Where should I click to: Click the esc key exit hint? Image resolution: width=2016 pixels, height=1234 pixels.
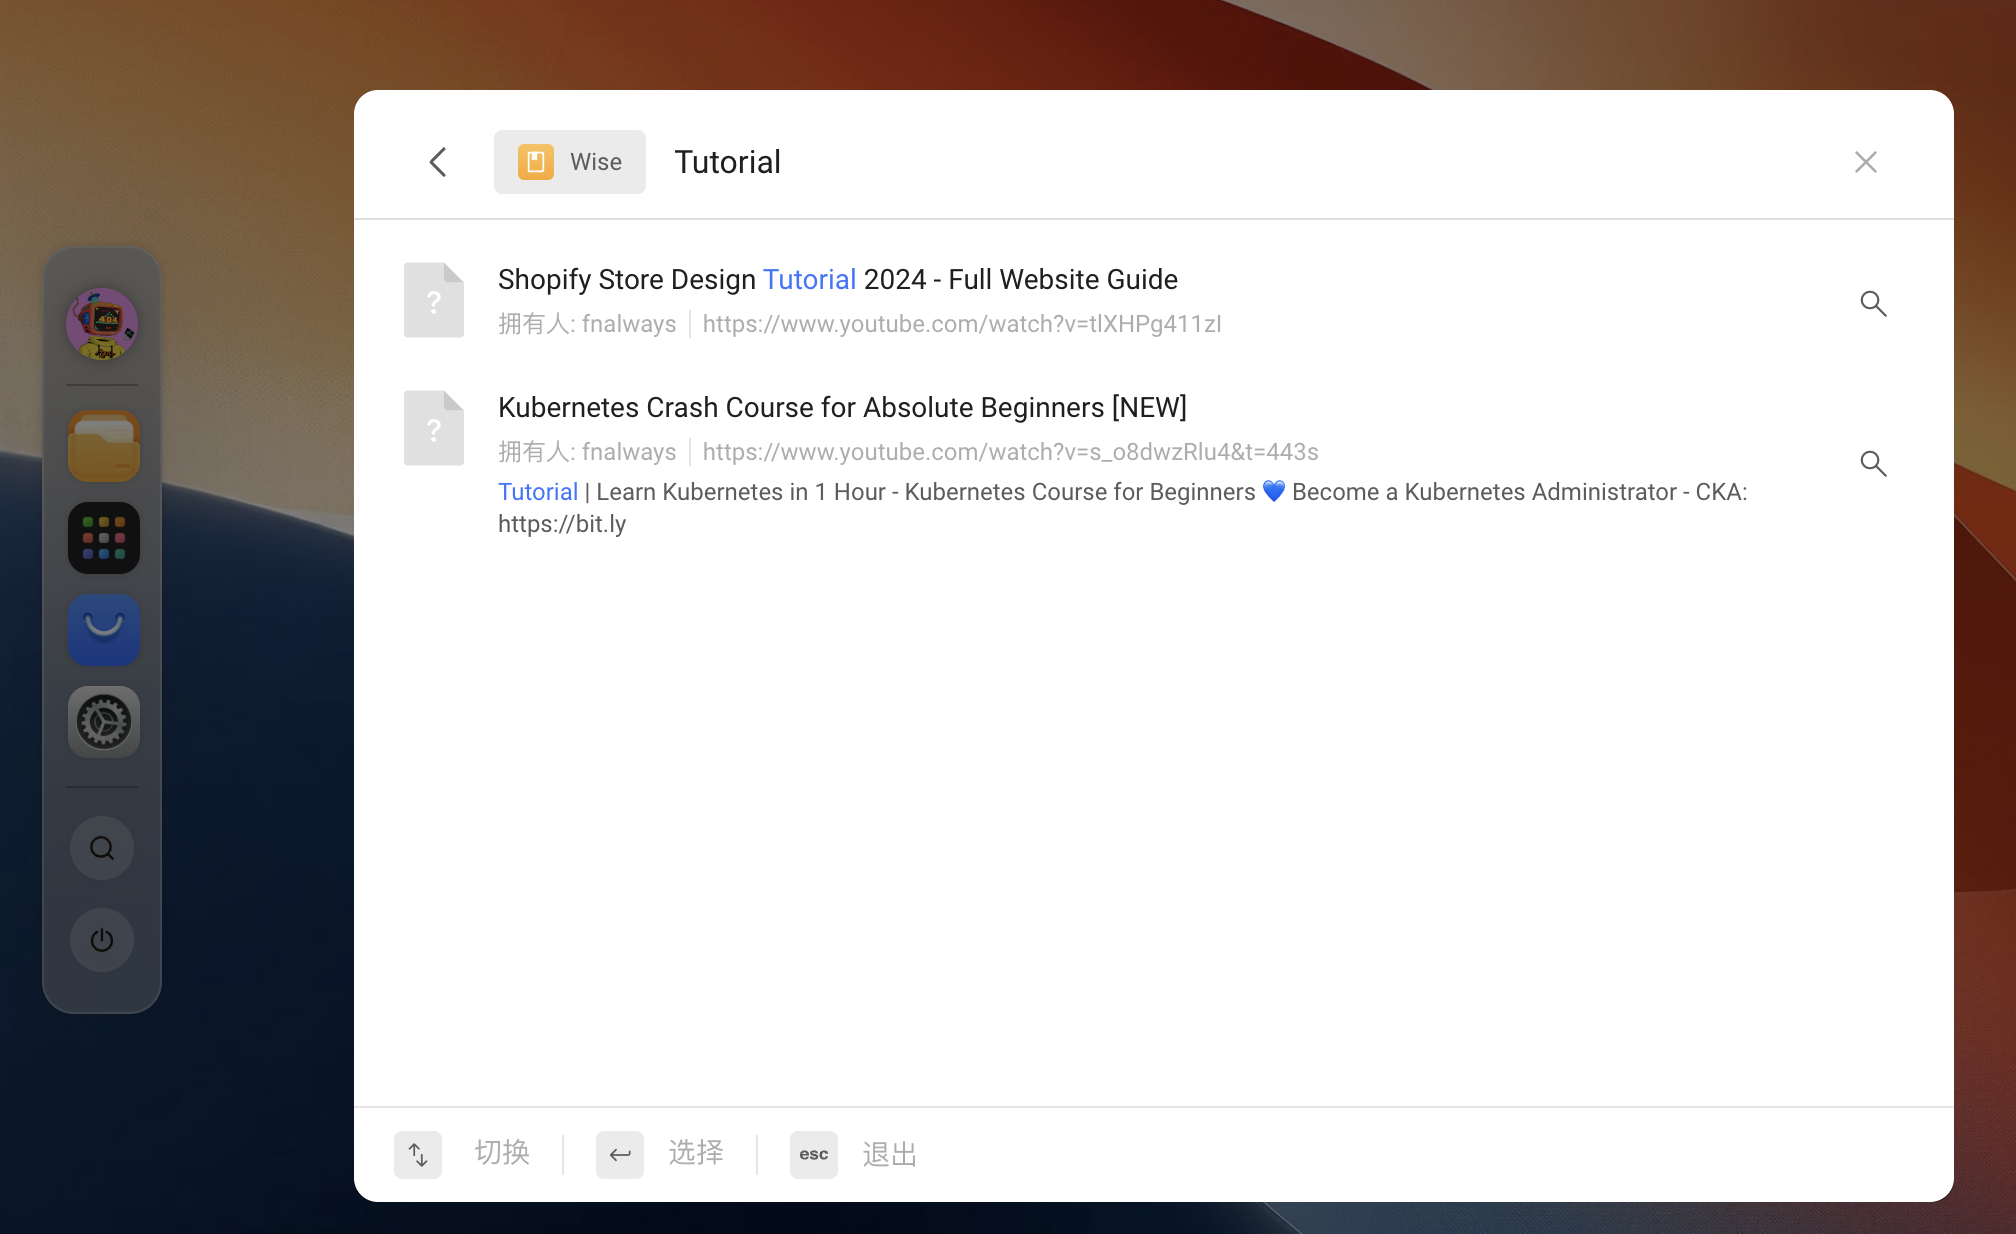pyautogui.click(x=814, y=1155)
